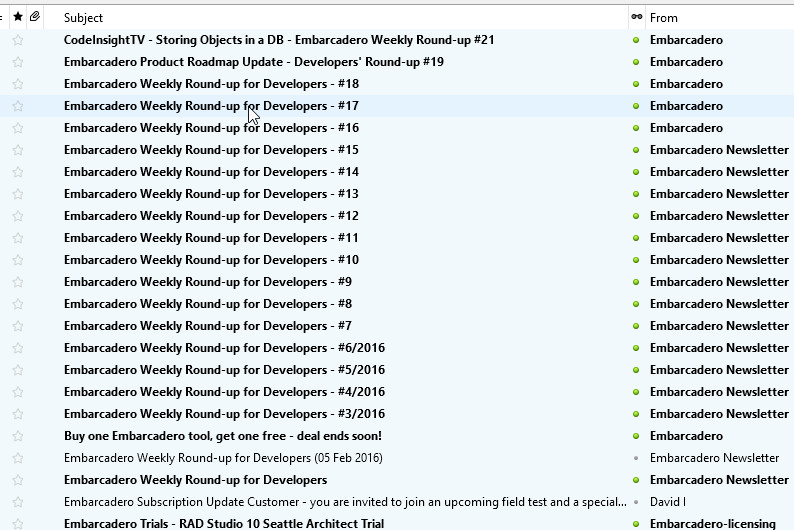Star the Weekly Round-up #9 message
This screenshot has width=794, height=530.
coord(18,282)
